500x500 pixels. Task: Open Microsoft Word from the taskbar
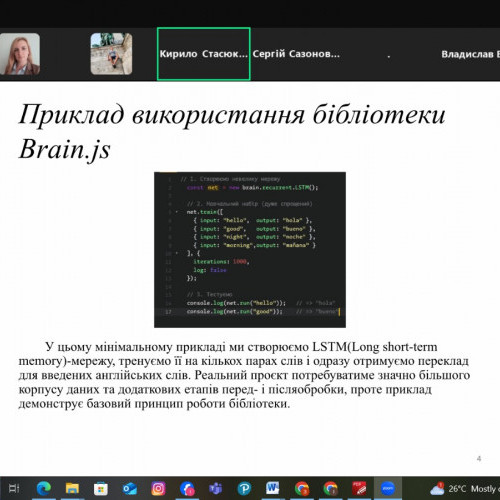(273, 489)
